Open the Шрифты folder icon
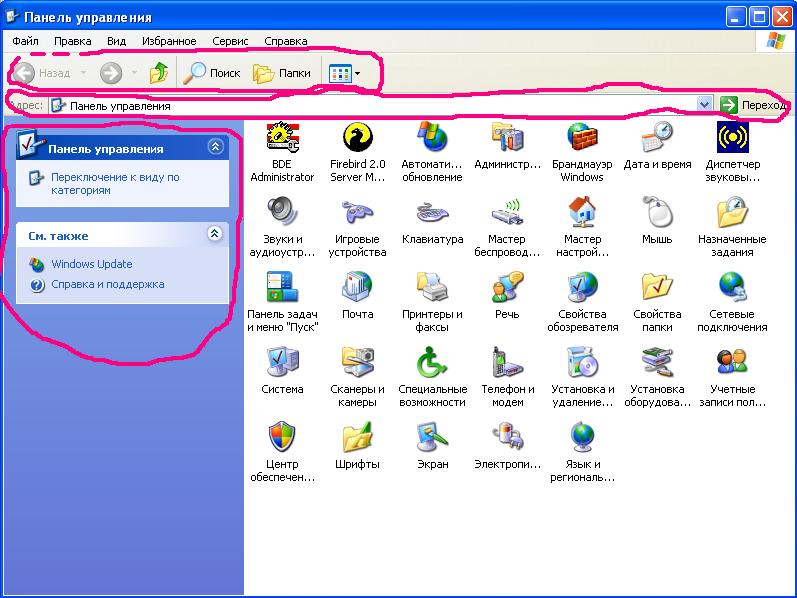Viewport: 797px width, 598px height. pyautogui.click(x=357, y=437)
